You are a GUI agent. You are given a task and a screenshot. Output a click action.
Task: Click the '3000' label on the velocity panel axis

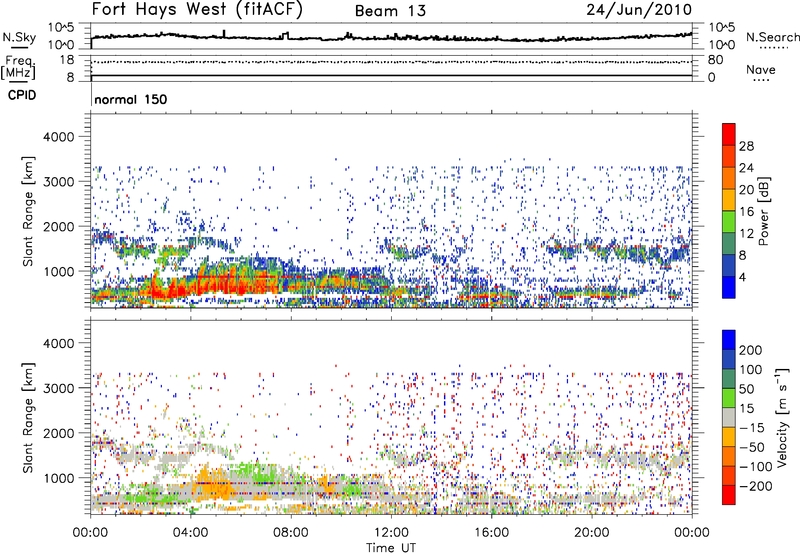(x=59, y=388)
